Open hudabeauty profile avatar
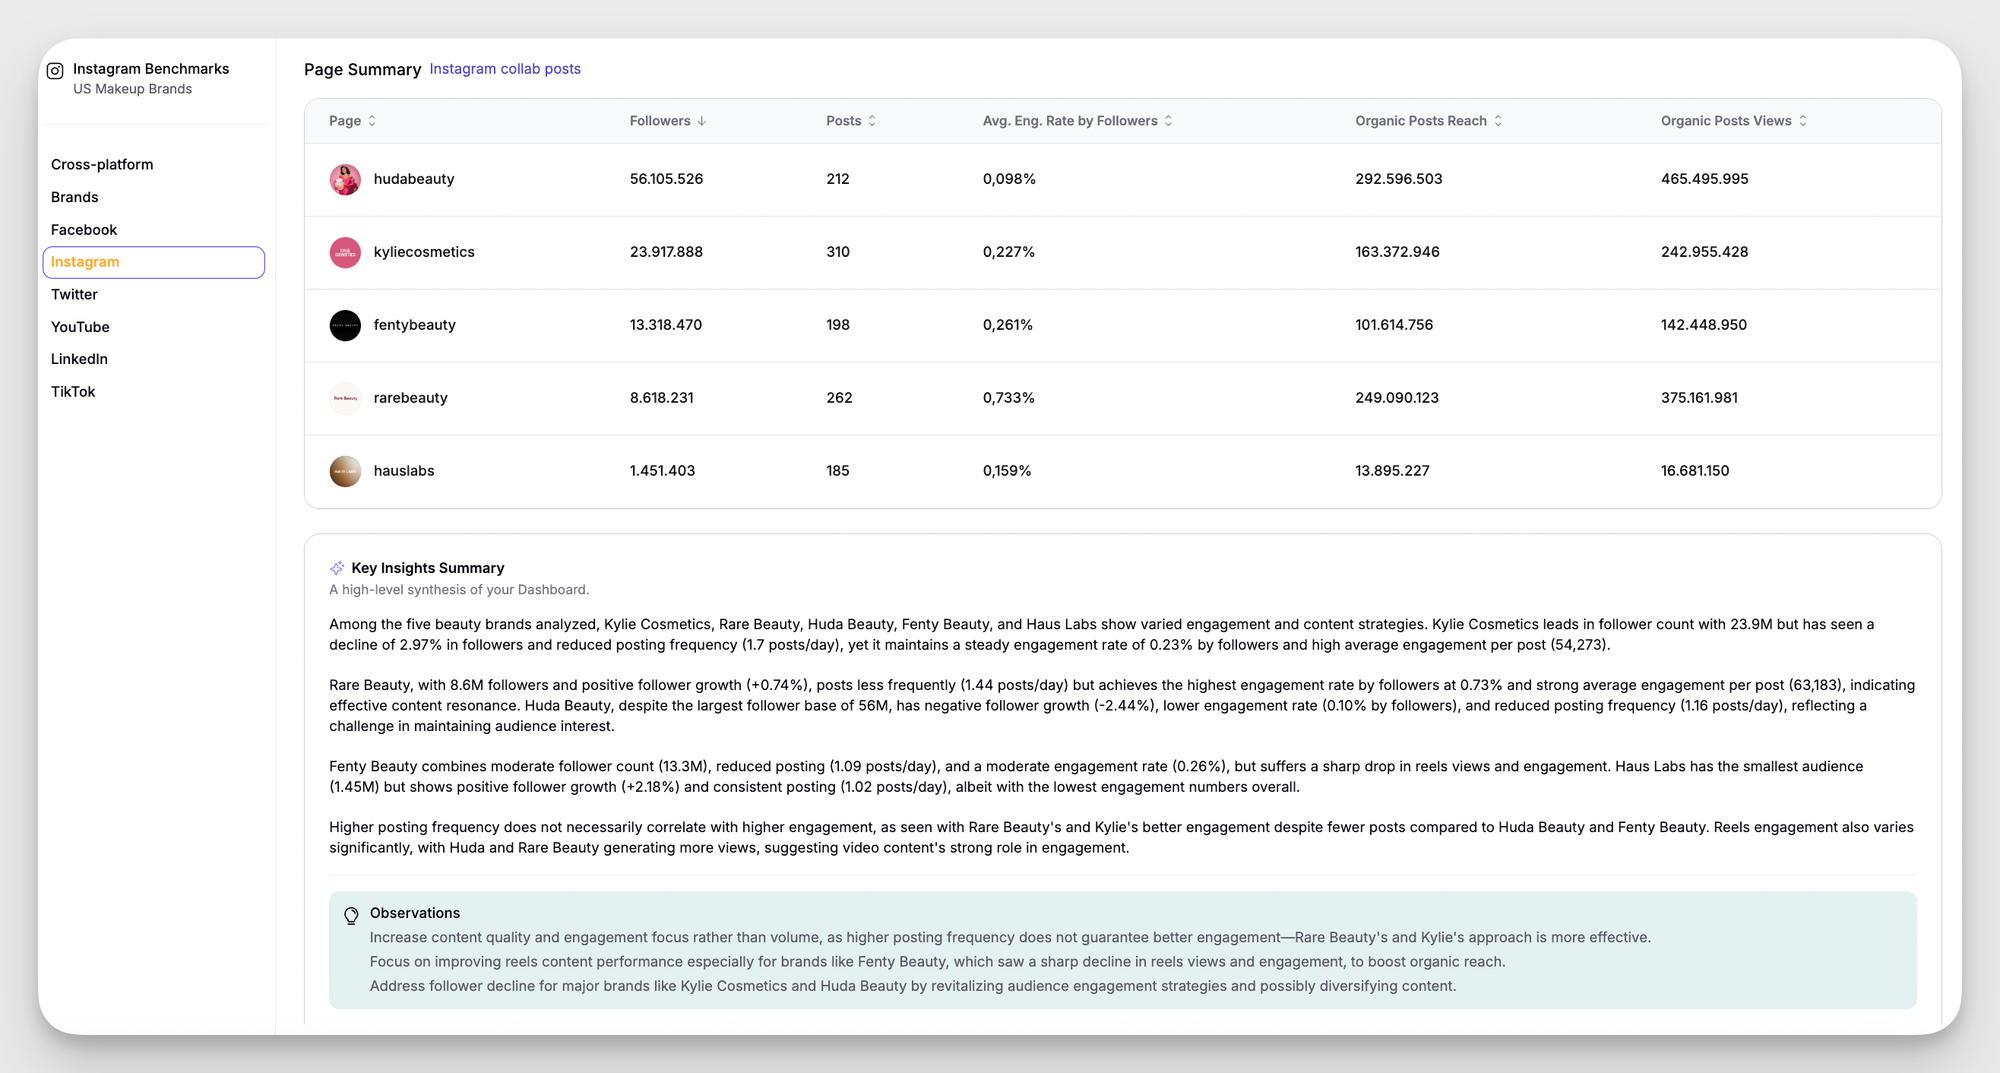Screen dimensions: 2000x1073 (345, 179)
